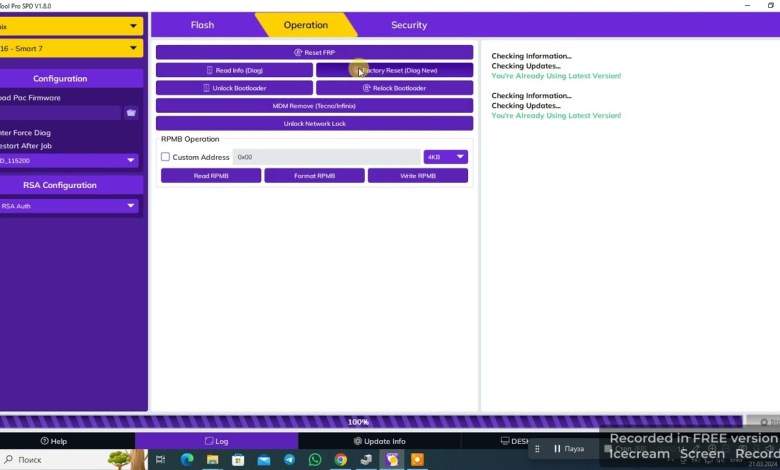
Task: Open the RSA Auth dropdown
Action: coord(68,206)
